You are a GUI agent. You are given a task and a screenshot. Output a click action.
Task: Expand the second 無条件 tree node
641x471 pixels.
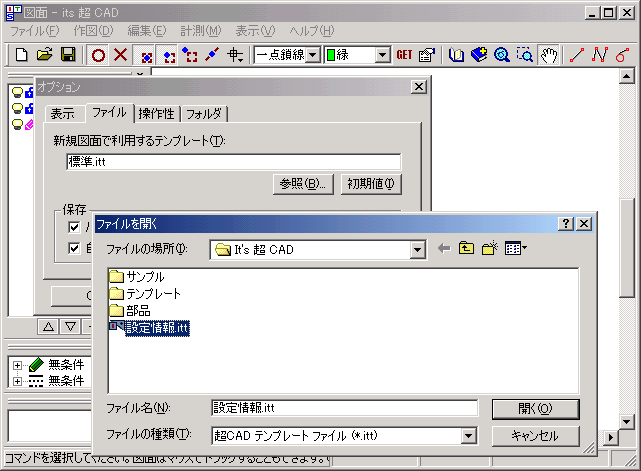[17, 381]
